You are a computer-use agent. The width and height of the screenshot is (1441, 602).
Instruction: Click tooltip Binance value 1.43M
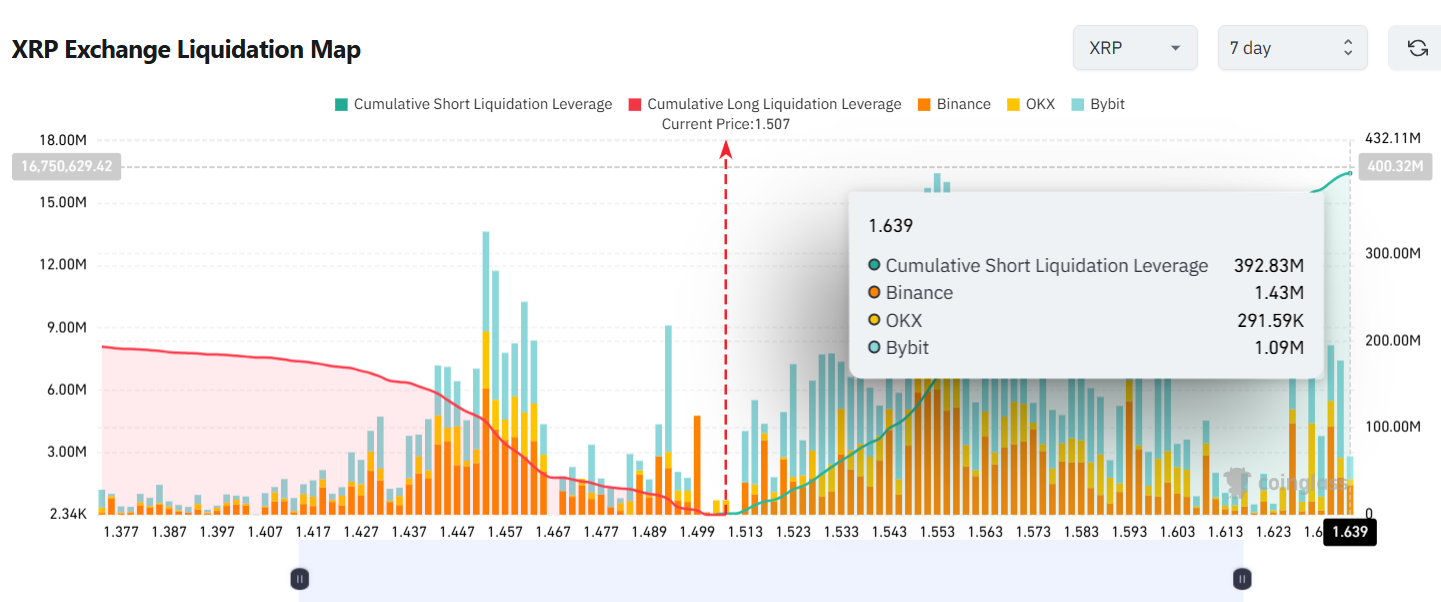point(1280,293)
